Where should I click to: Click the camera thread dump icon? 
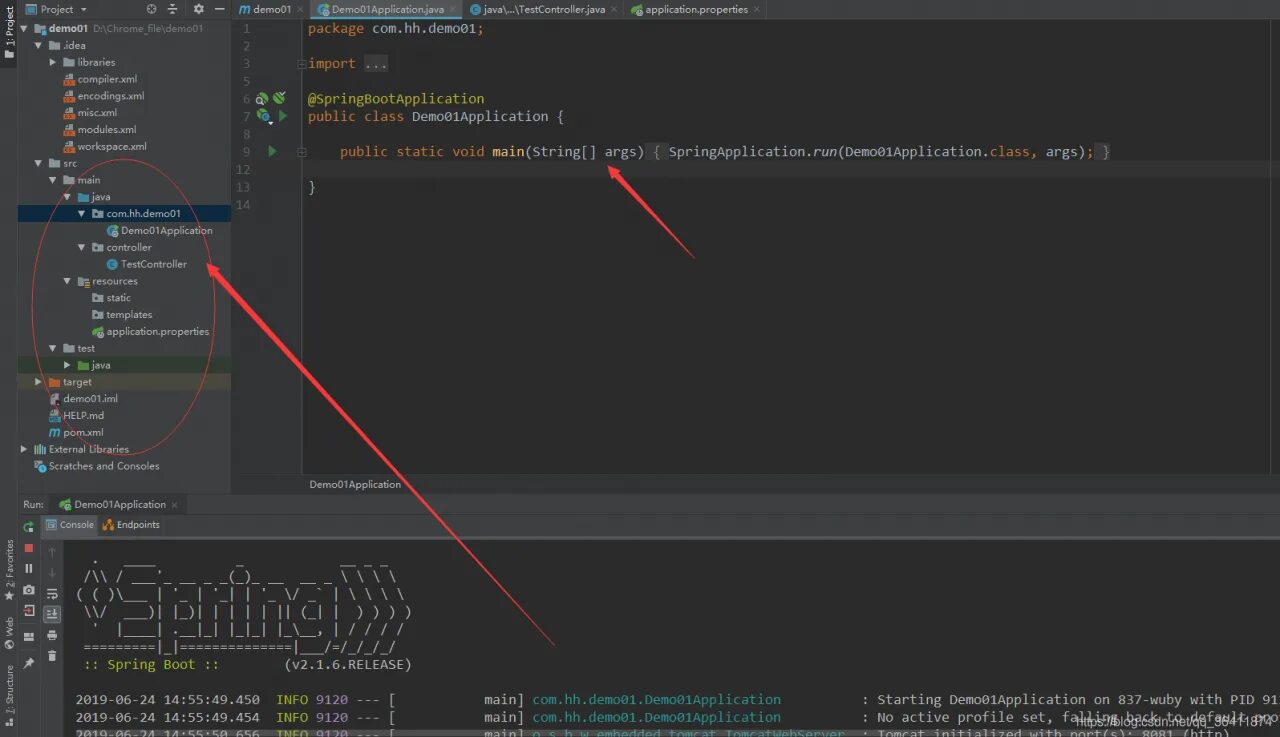(29, 590)
